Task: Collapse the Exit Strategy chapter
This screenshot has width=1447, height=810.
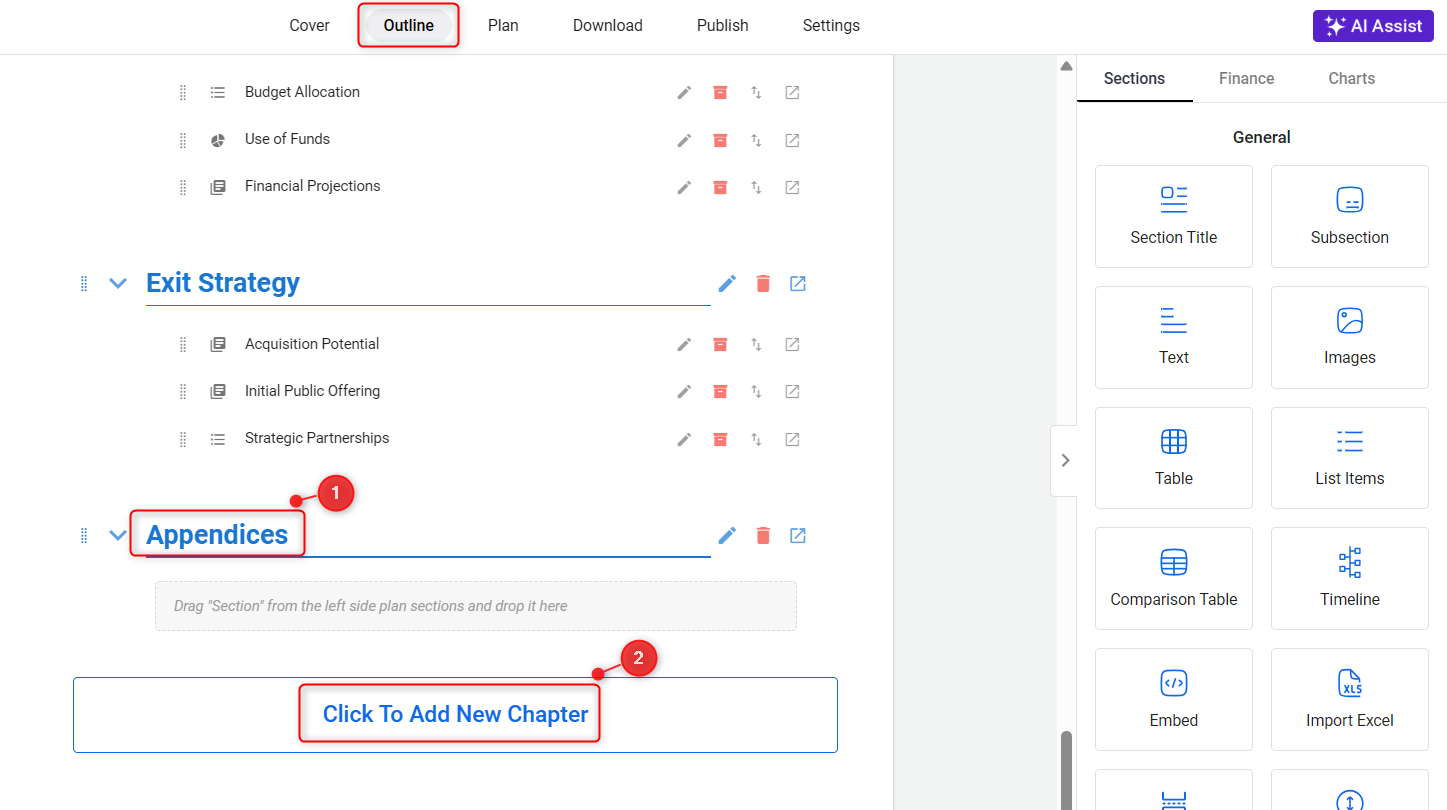Action: tap(118, 283)
